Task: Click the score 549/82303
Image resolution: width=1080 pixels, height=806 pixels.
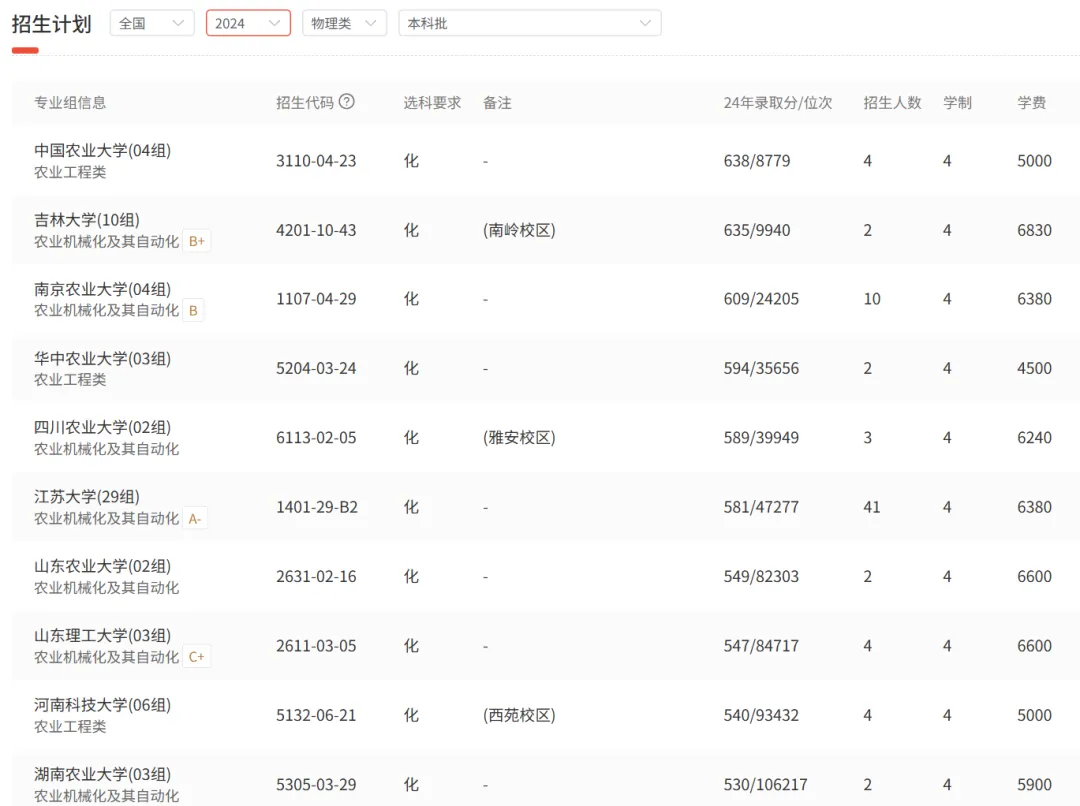Action: point(761,577)
